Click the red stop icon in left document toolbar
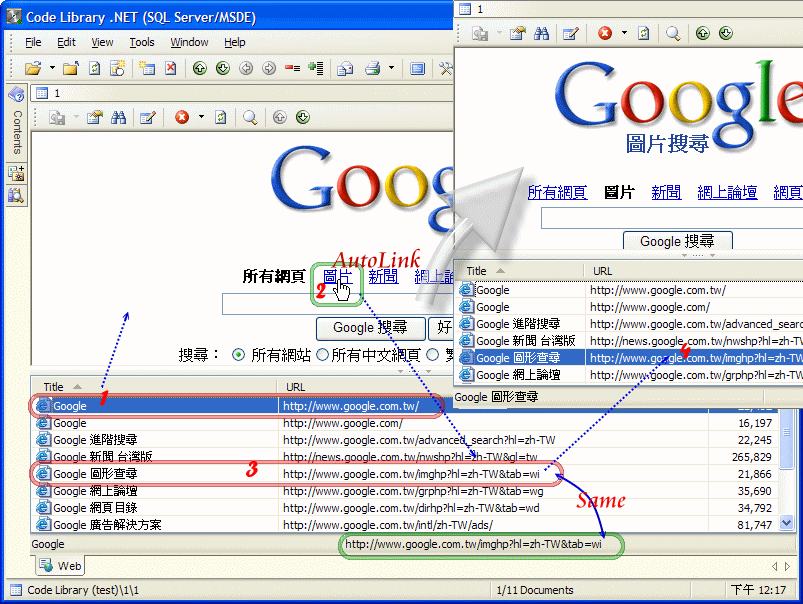 pyautogui.click(x=182, y=117)
